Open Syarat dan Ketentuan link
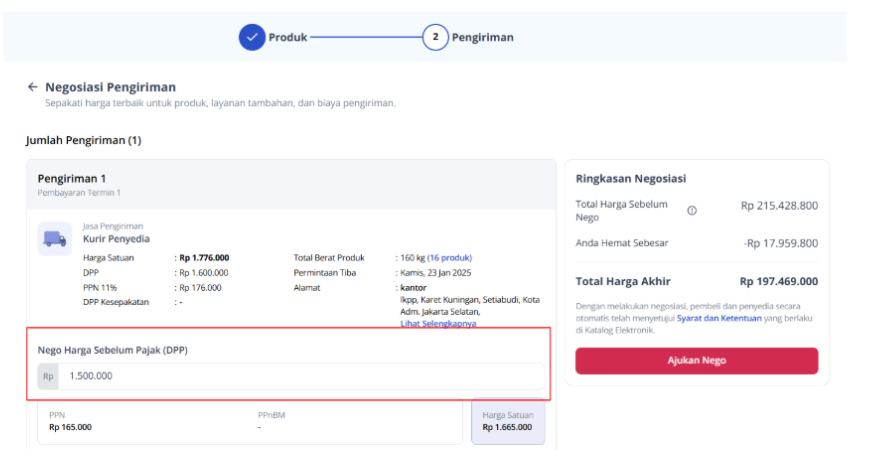The width and height of the screenshot is (891, 463). click(x=718, y=317)
